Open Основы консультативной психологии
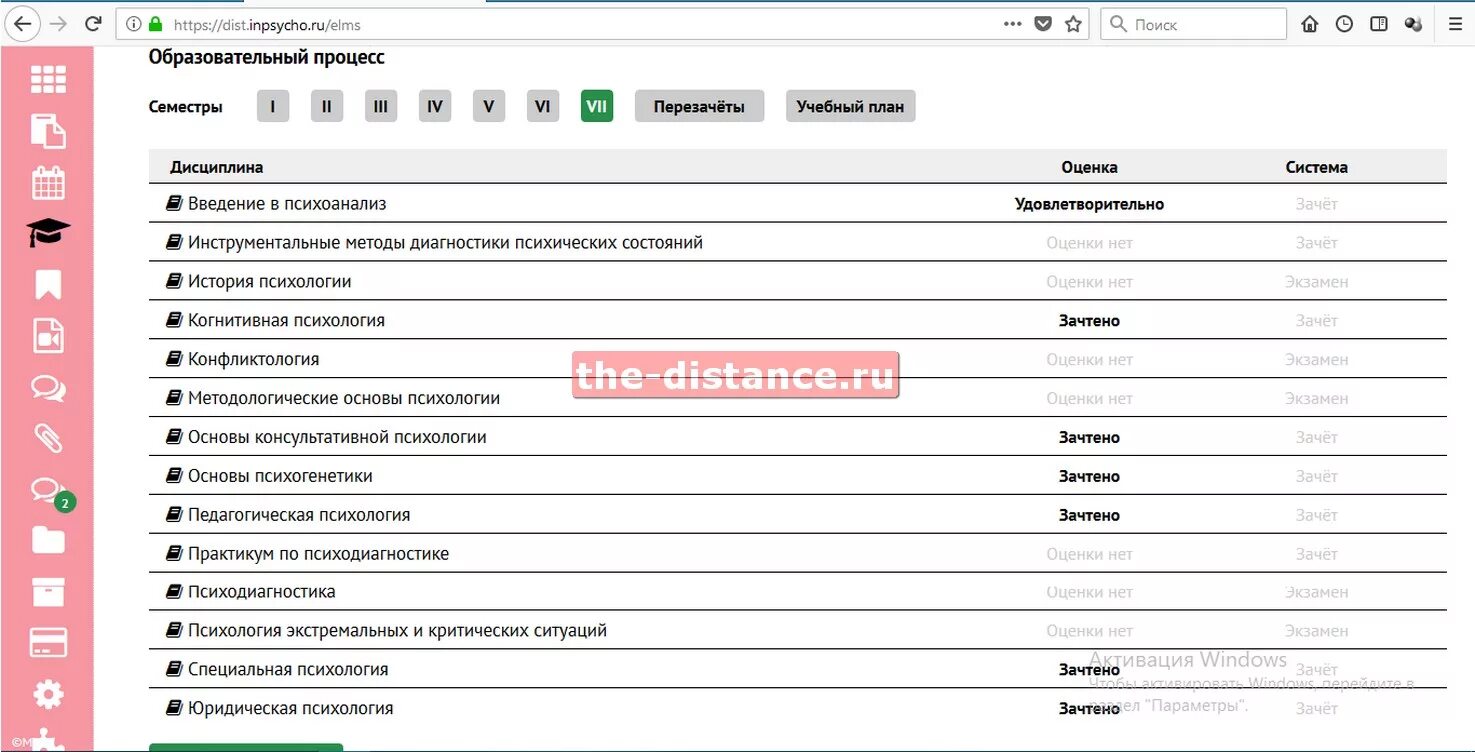This screenshot has width=1475, height=752. pos(337,437)
